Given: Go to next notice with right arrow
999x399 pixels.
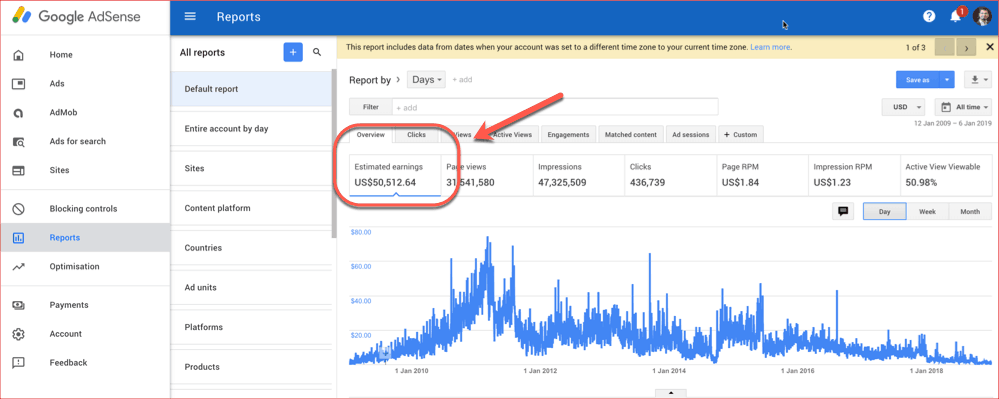Looking at the screenshot, I should point(967,47).
